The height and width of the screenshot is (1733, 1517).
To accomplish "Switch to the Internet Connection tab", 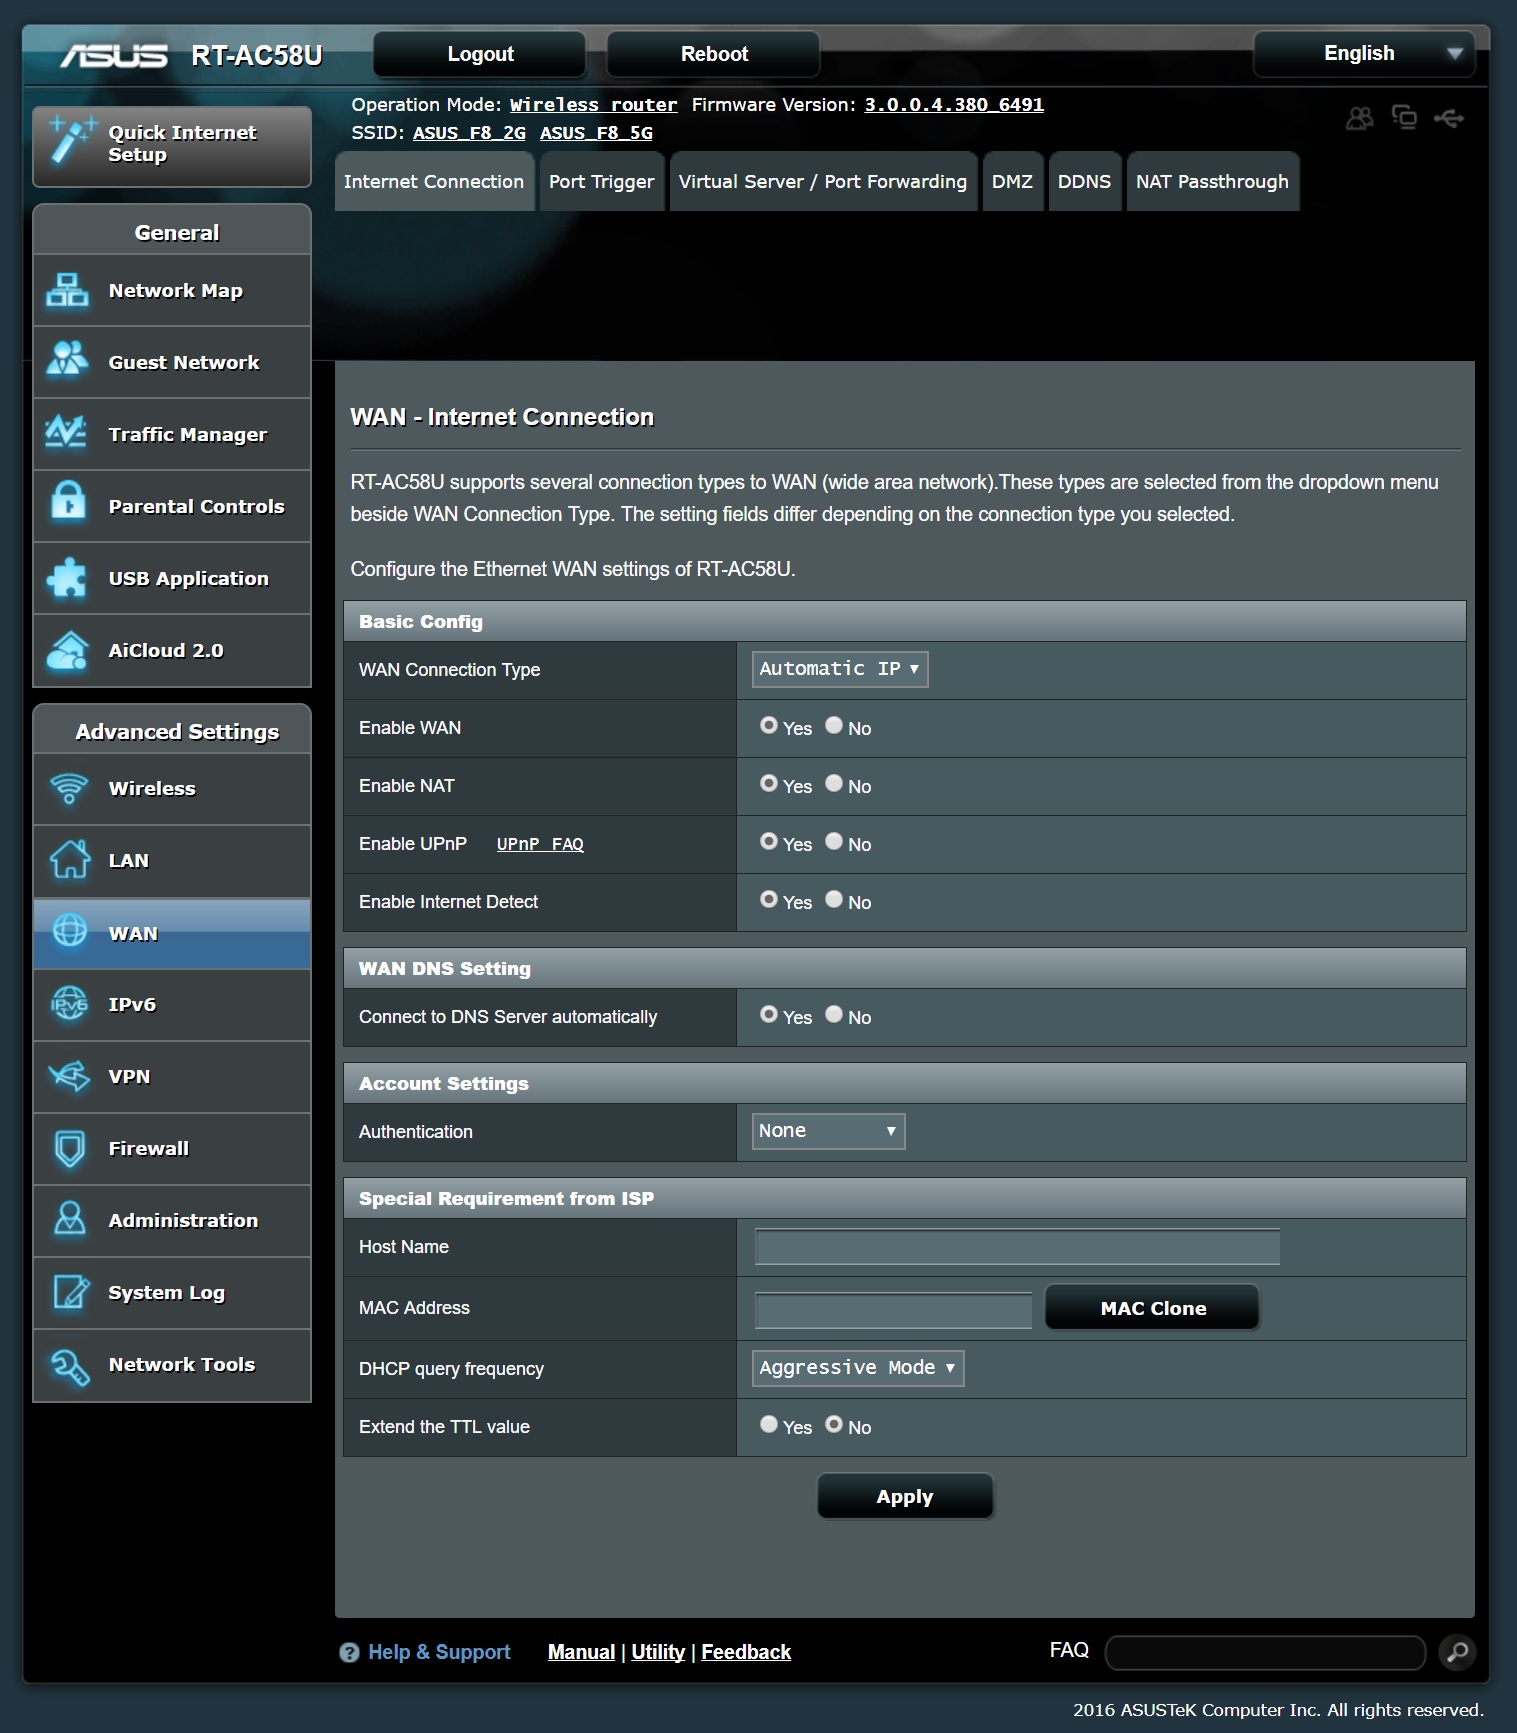I will tap(434, 182).
